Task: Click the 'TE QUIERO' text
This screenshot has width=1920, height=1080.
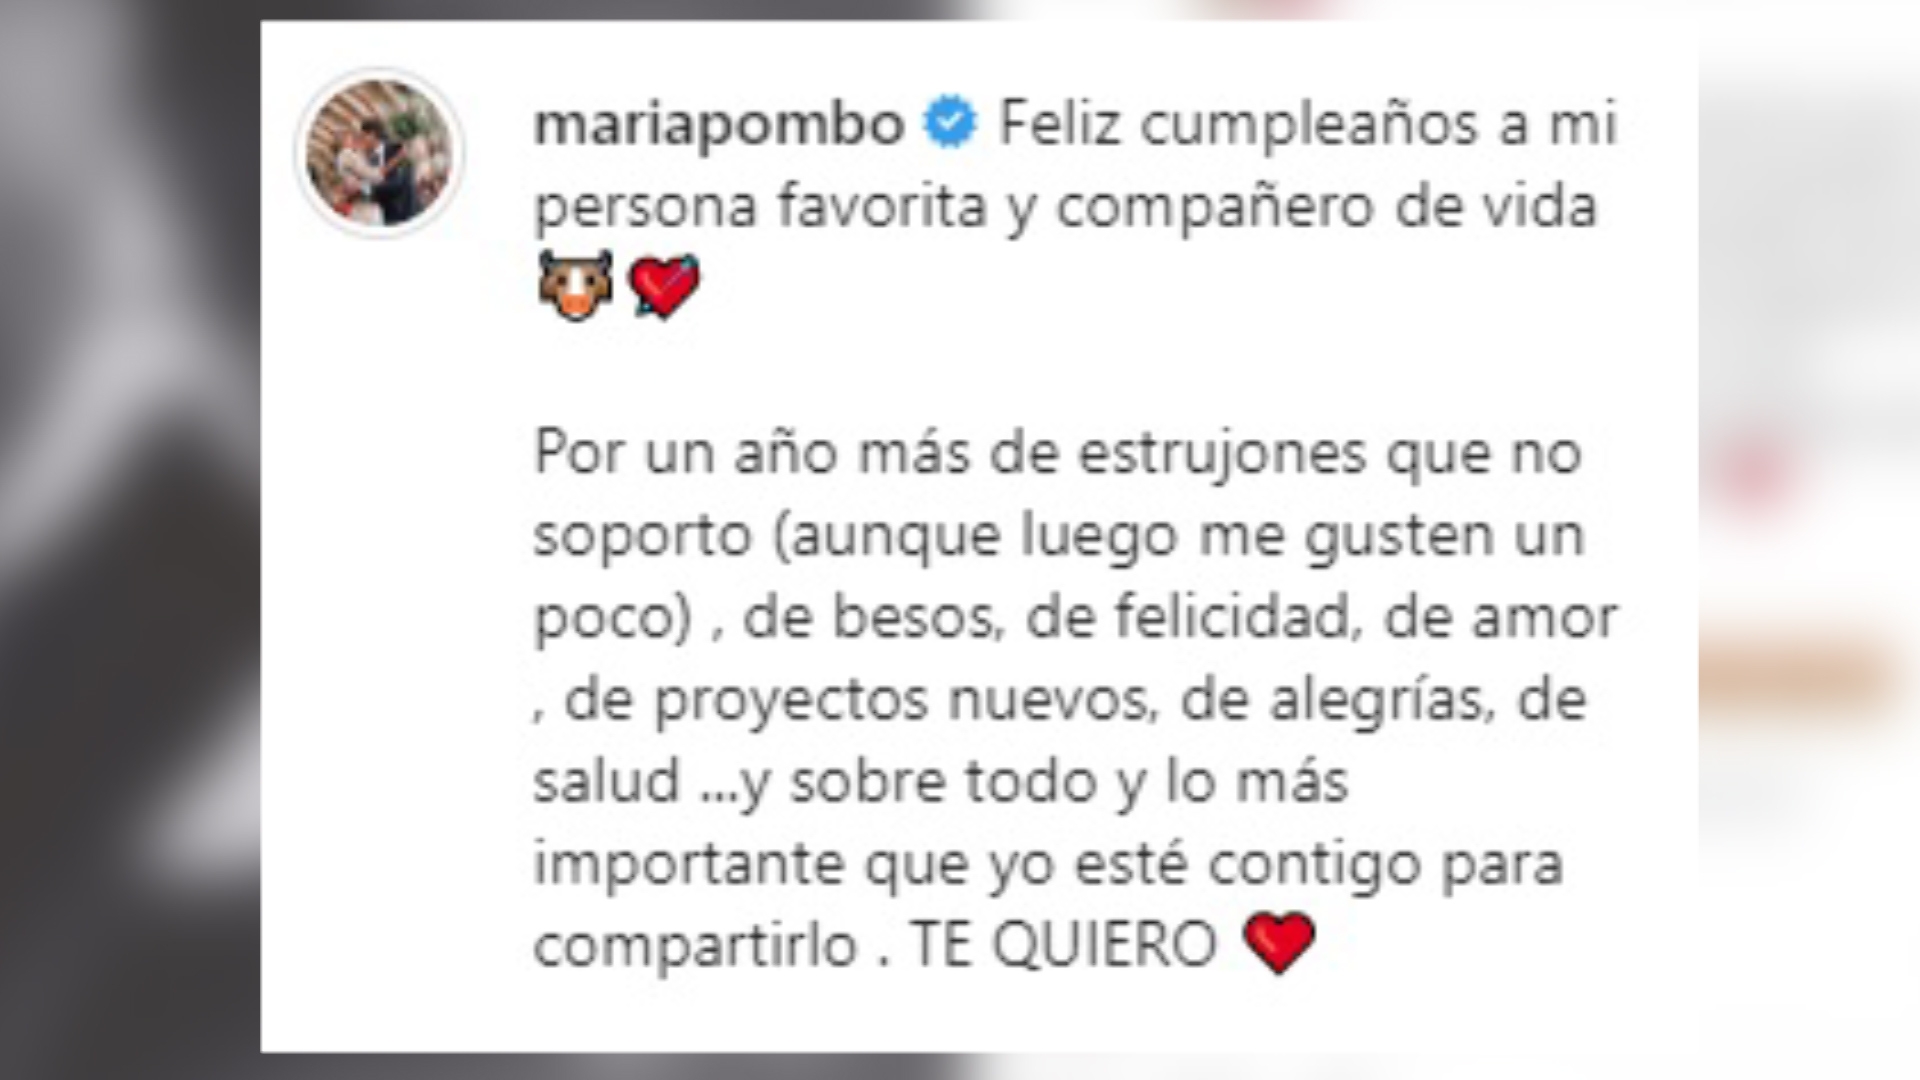Action: (1063, 945)
